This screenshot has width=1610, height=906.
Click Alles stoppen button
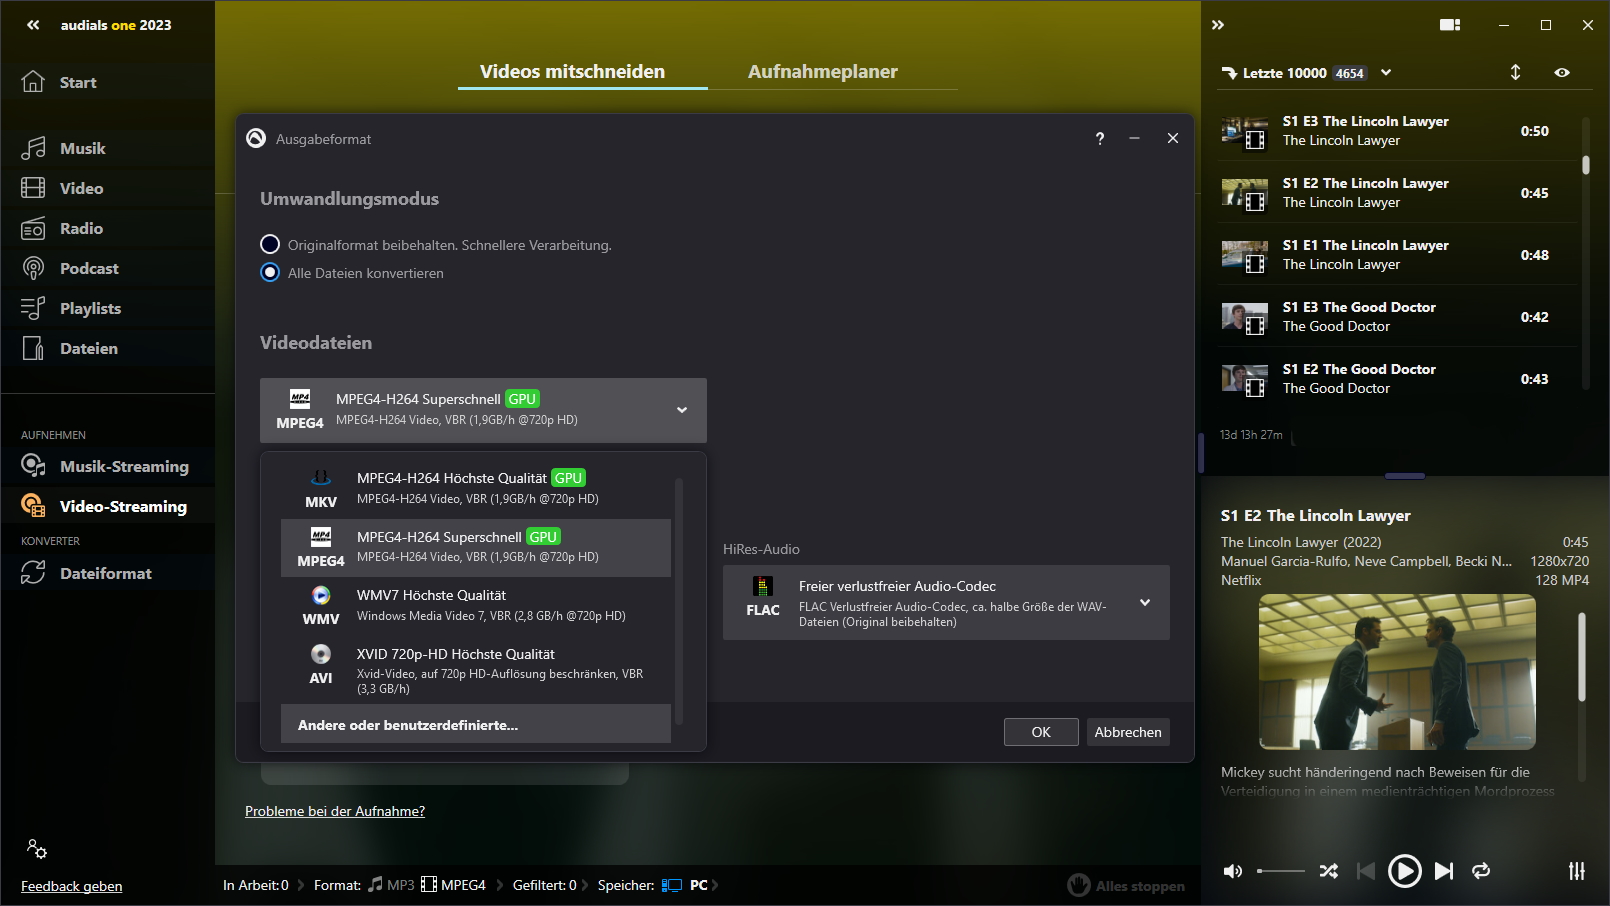(1126, 885)
